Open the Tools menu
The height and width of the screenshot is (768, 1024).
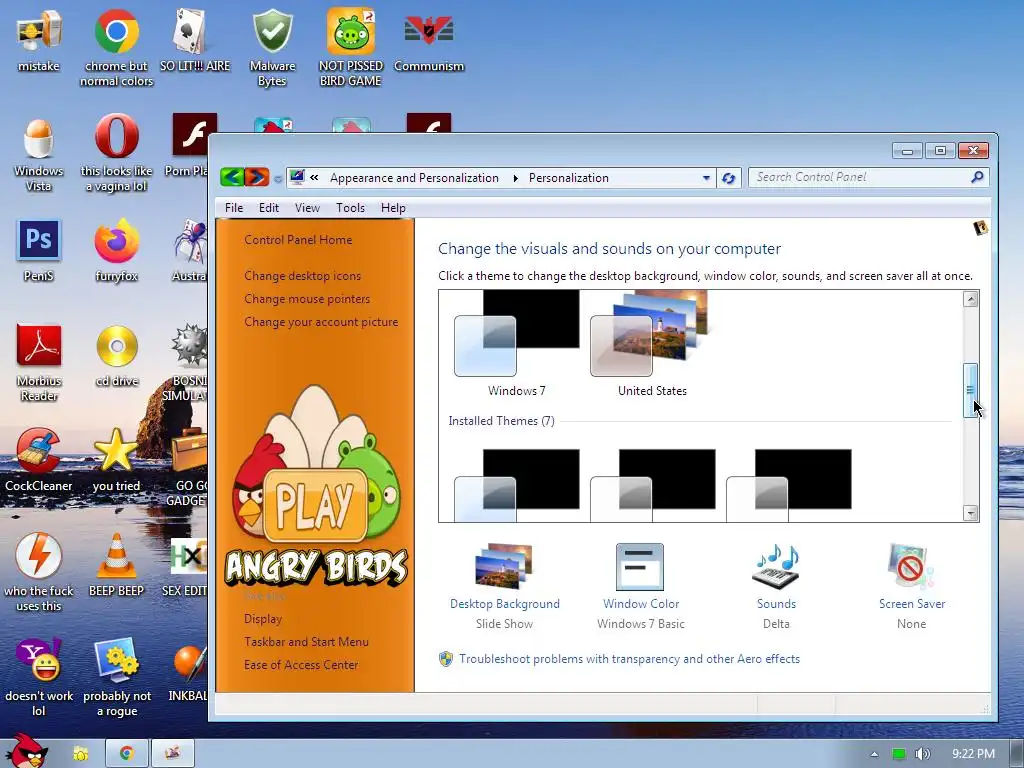pyautogui.click(x=350, y=208)
